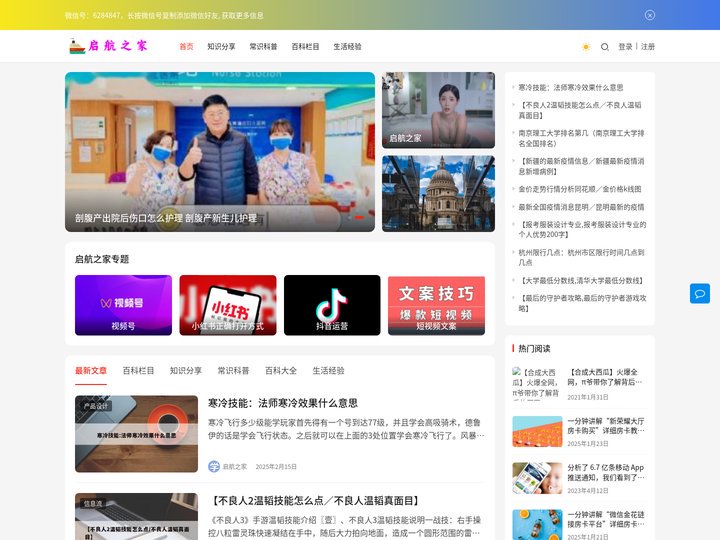
Task: Open the cathedral dome thumbnail
Action: coord(438,193)
